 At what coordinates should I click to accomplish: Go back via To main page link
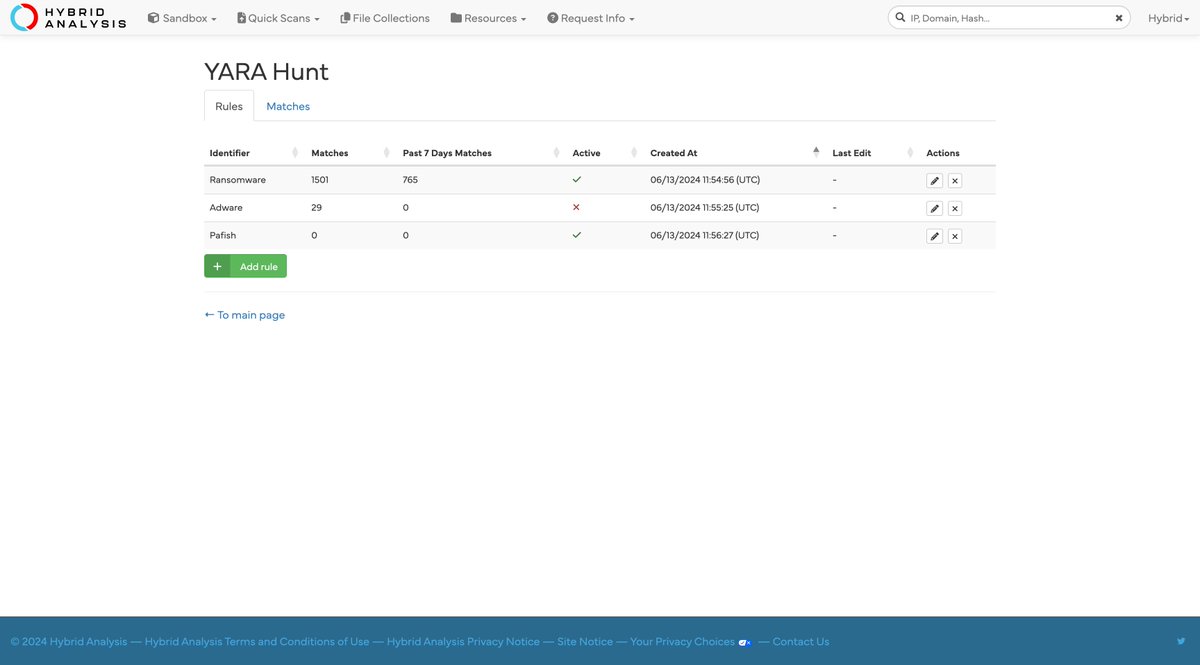pos(245,315)
